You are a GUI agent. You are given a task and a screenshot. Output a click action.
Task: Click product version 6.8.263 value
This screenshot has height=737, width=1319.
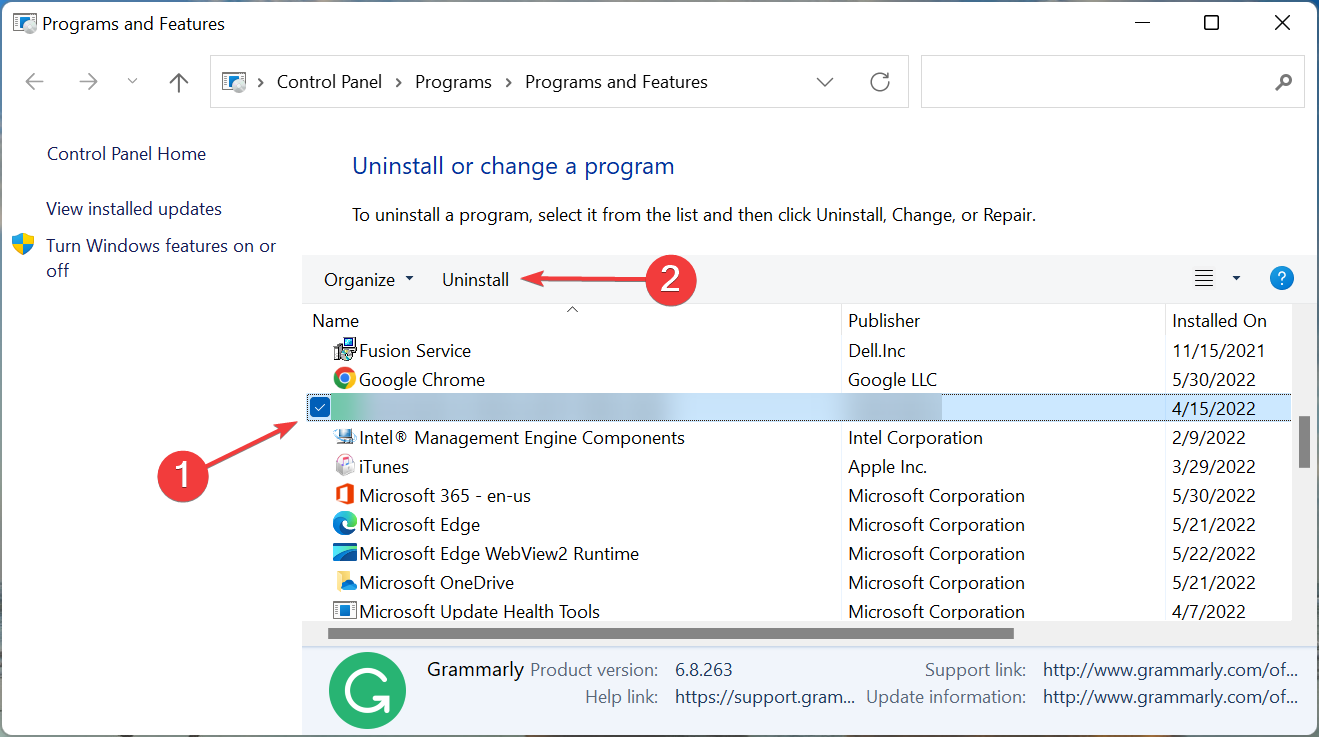(704, 670)
